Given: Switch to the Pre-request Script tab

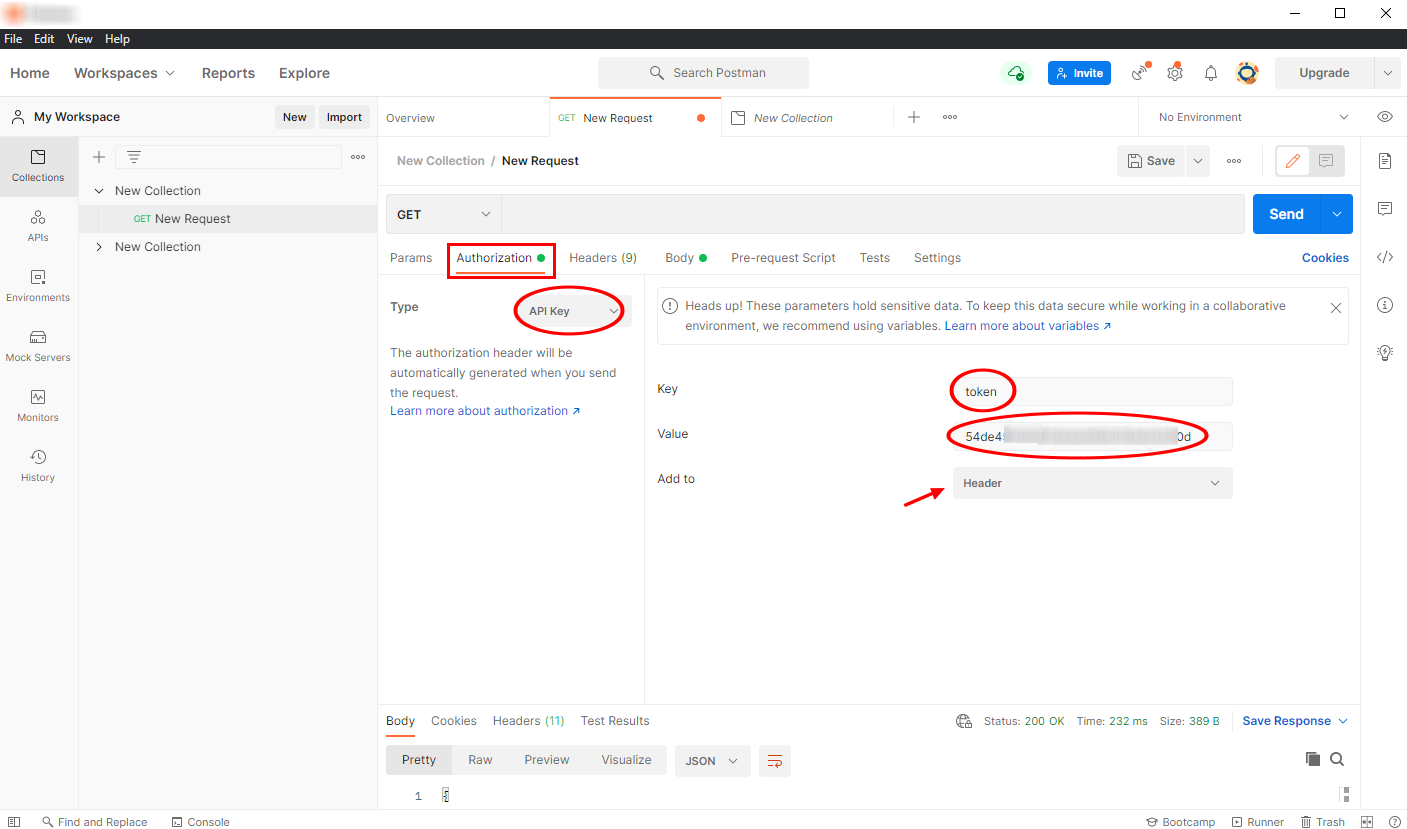Looking at the screenshot, I should pos(783,258).
